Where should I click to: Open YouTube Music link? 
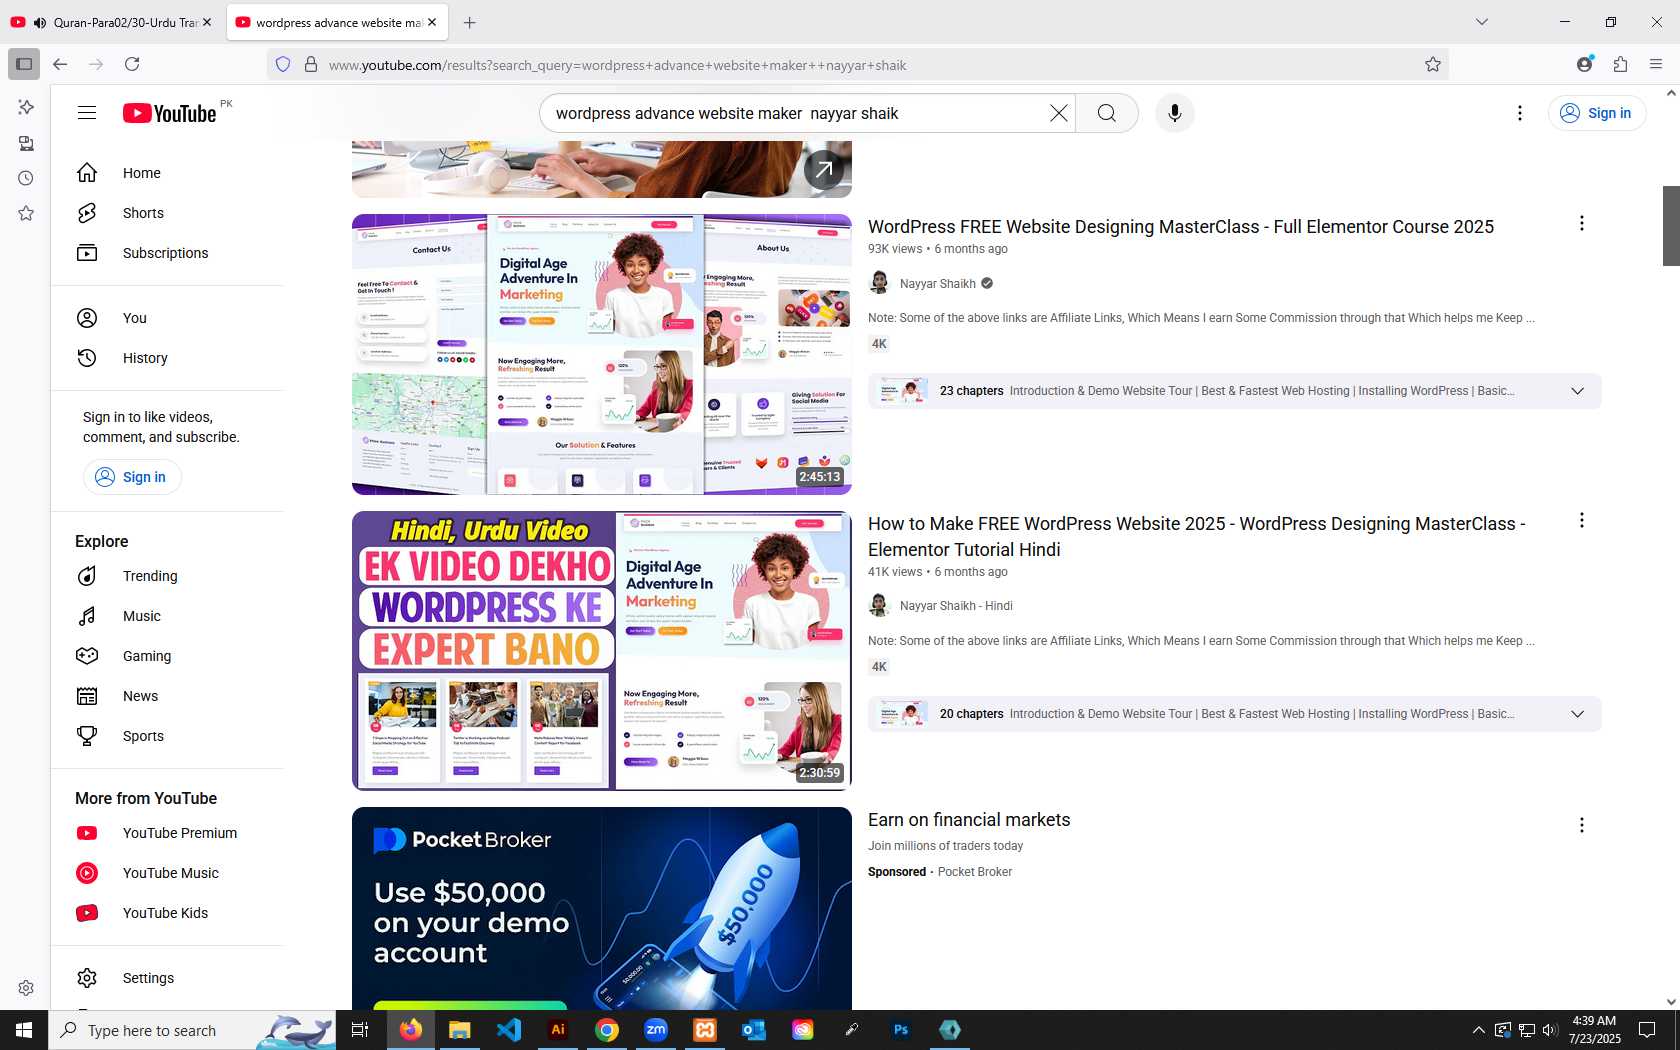168,873
